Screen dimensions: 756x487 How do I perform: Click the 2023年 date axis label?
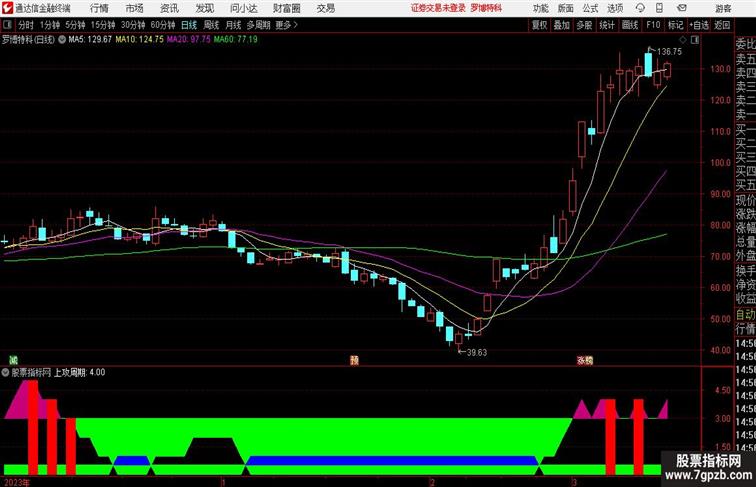click(x=16, y=482)
